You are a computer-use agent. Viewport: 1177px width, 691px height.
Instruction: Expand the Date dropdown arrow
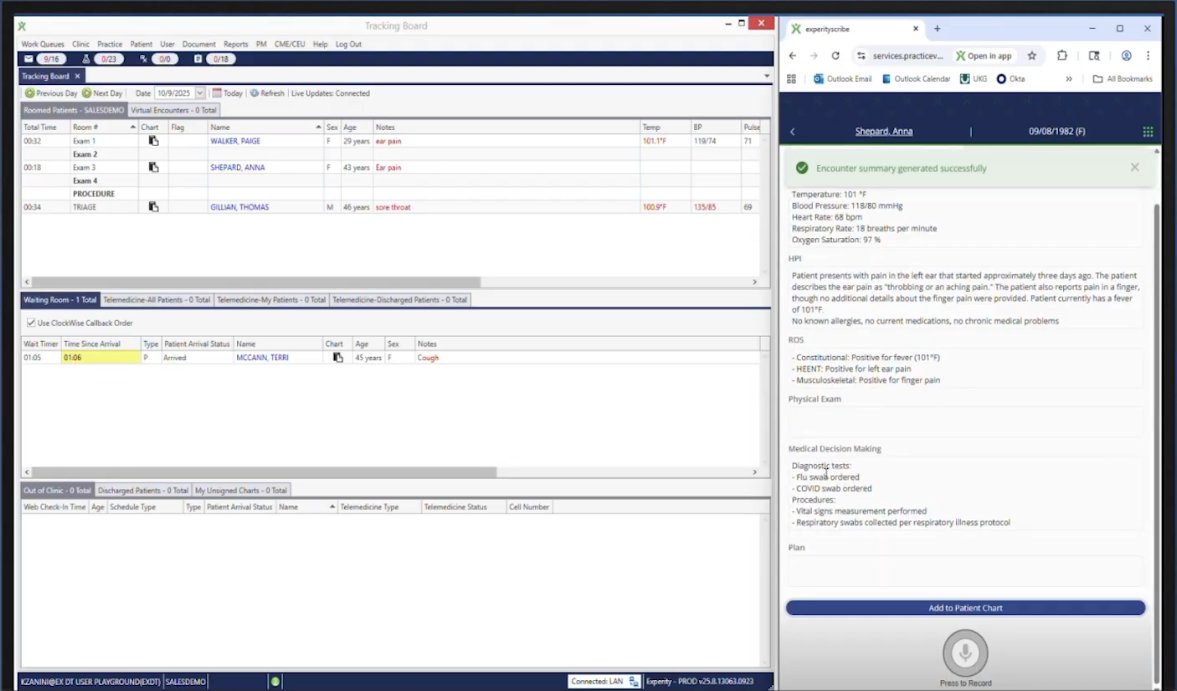[x=200, y=93]
